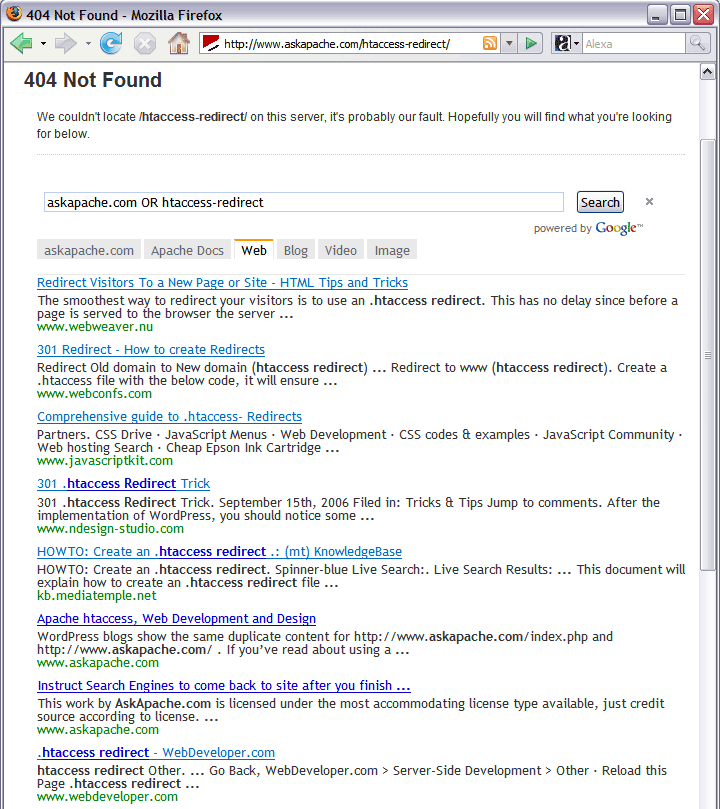
Task: Click the scrollbar up arrow
Action: [707, 72]
